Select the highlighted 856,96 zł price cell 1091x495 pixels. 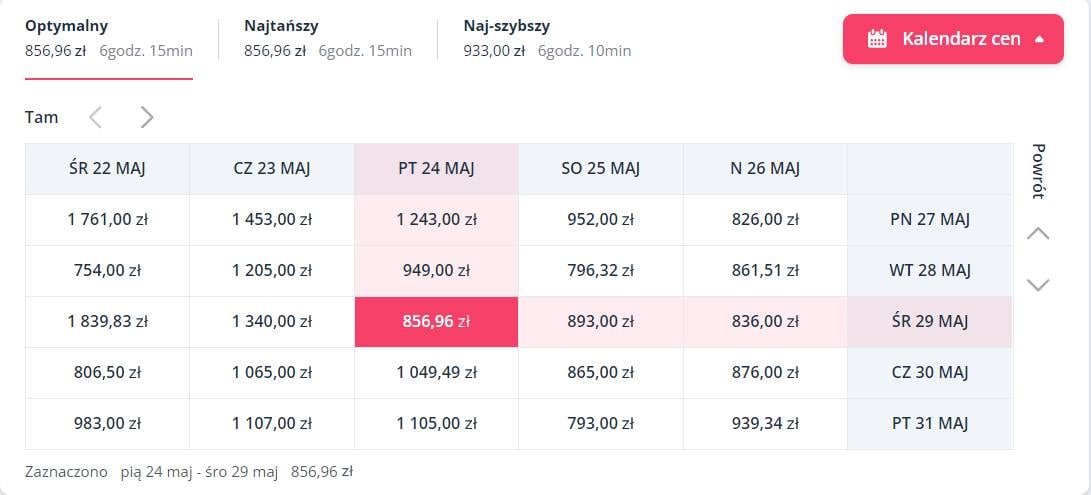pos(436,322)
